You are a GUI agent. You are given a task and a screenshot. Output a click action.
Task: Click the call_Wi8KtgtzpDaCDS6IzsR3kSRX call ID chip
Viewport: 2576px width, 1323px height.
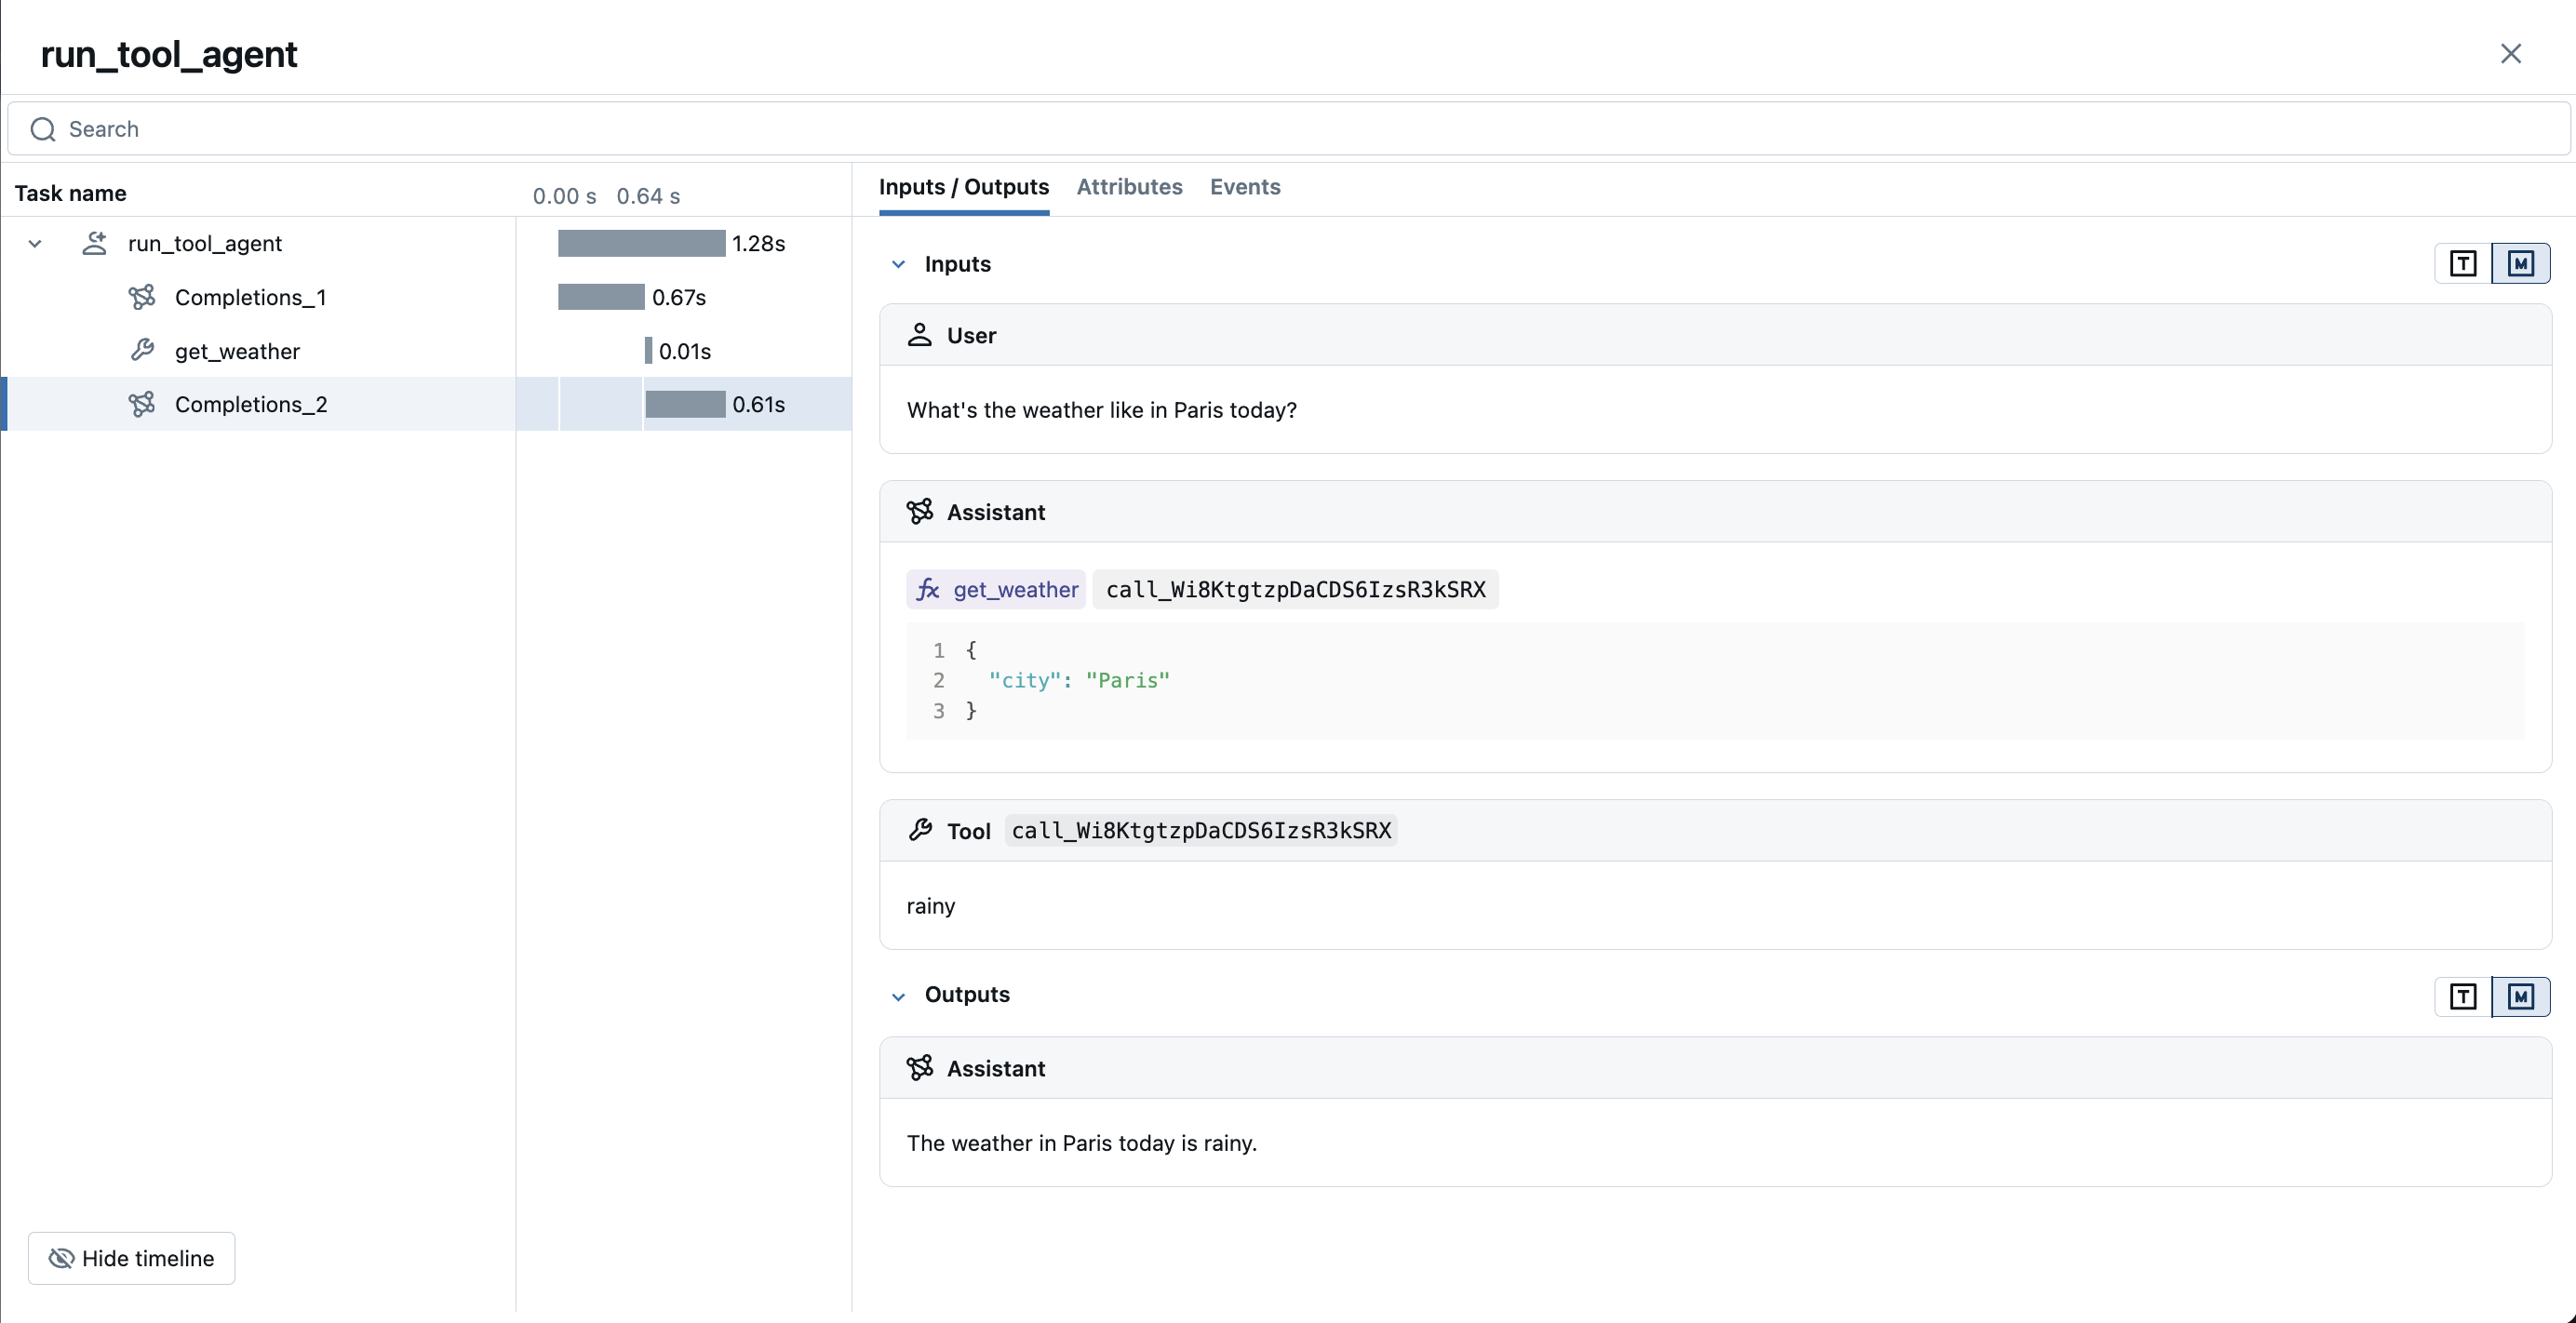pyautogui.click(x=1296, y=589)
